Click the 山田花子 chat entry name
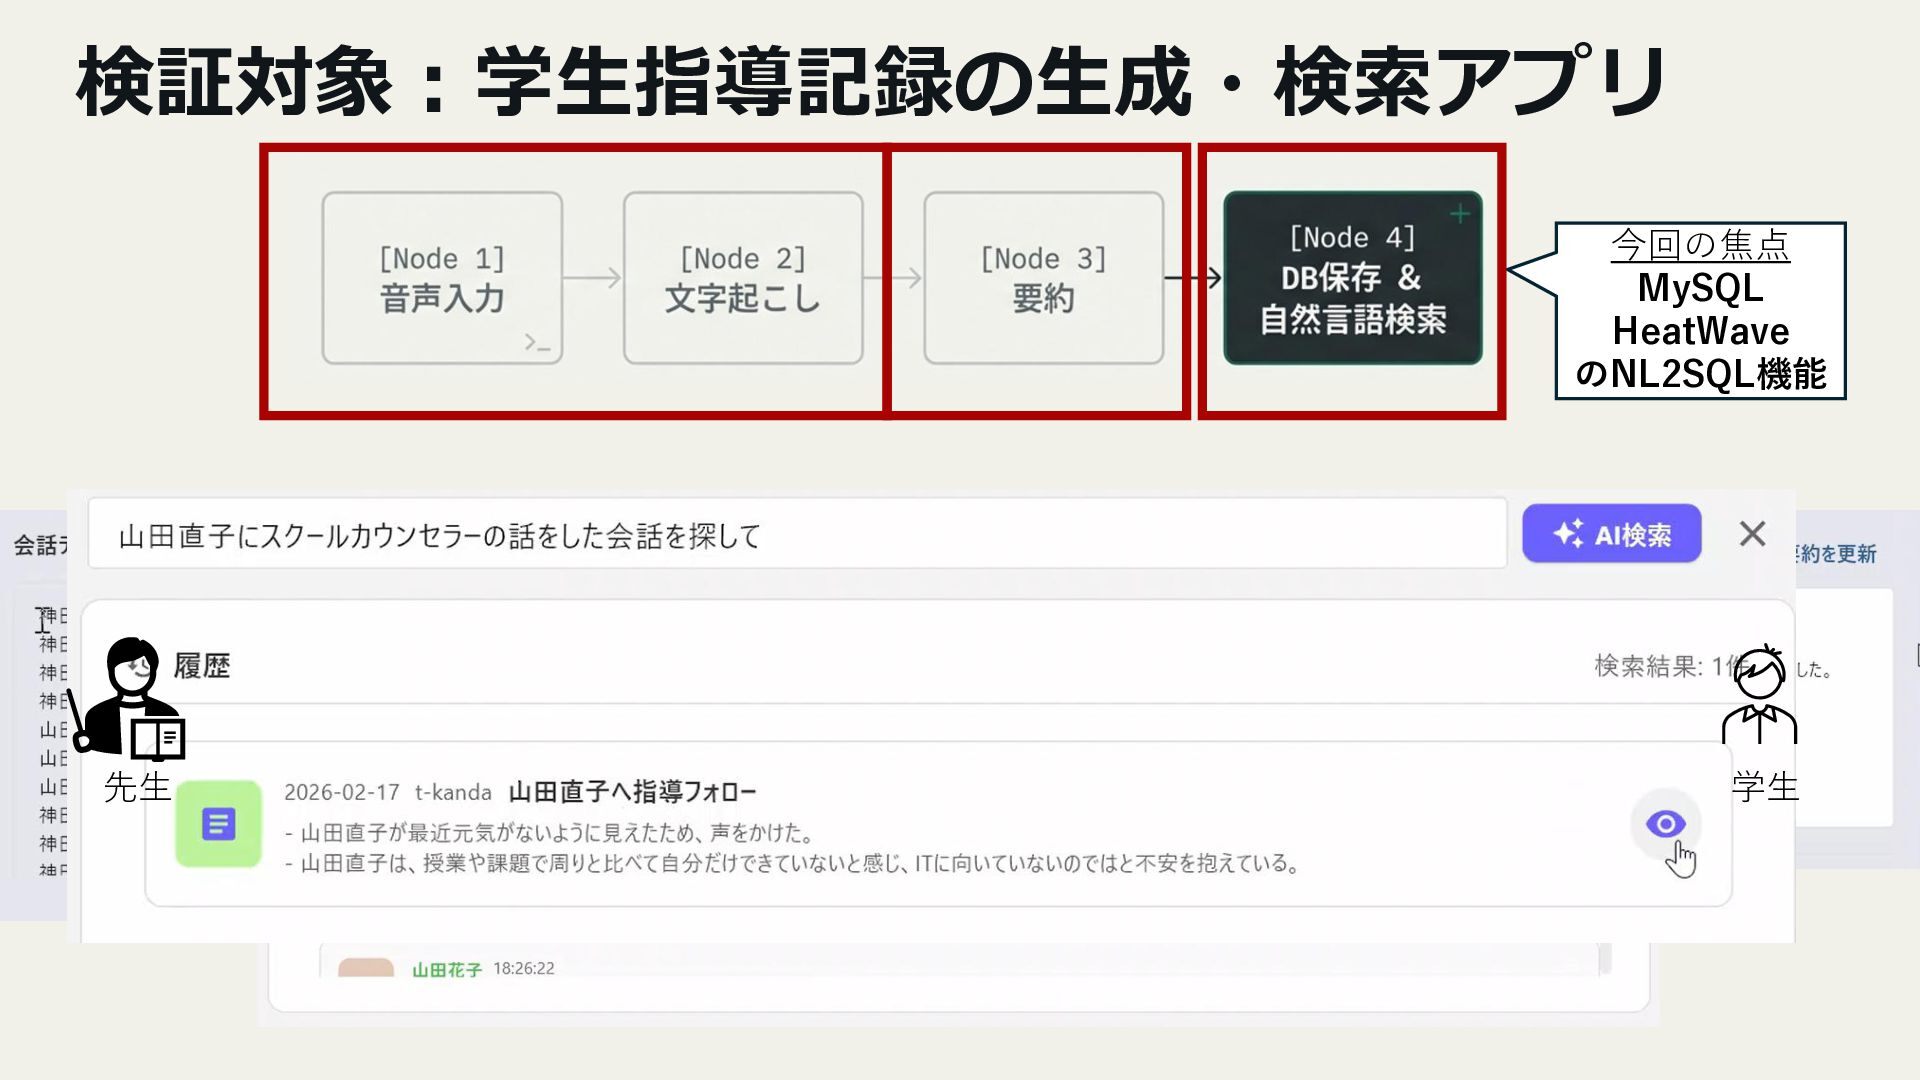The image size is (1920, 1080). point(446,969)
